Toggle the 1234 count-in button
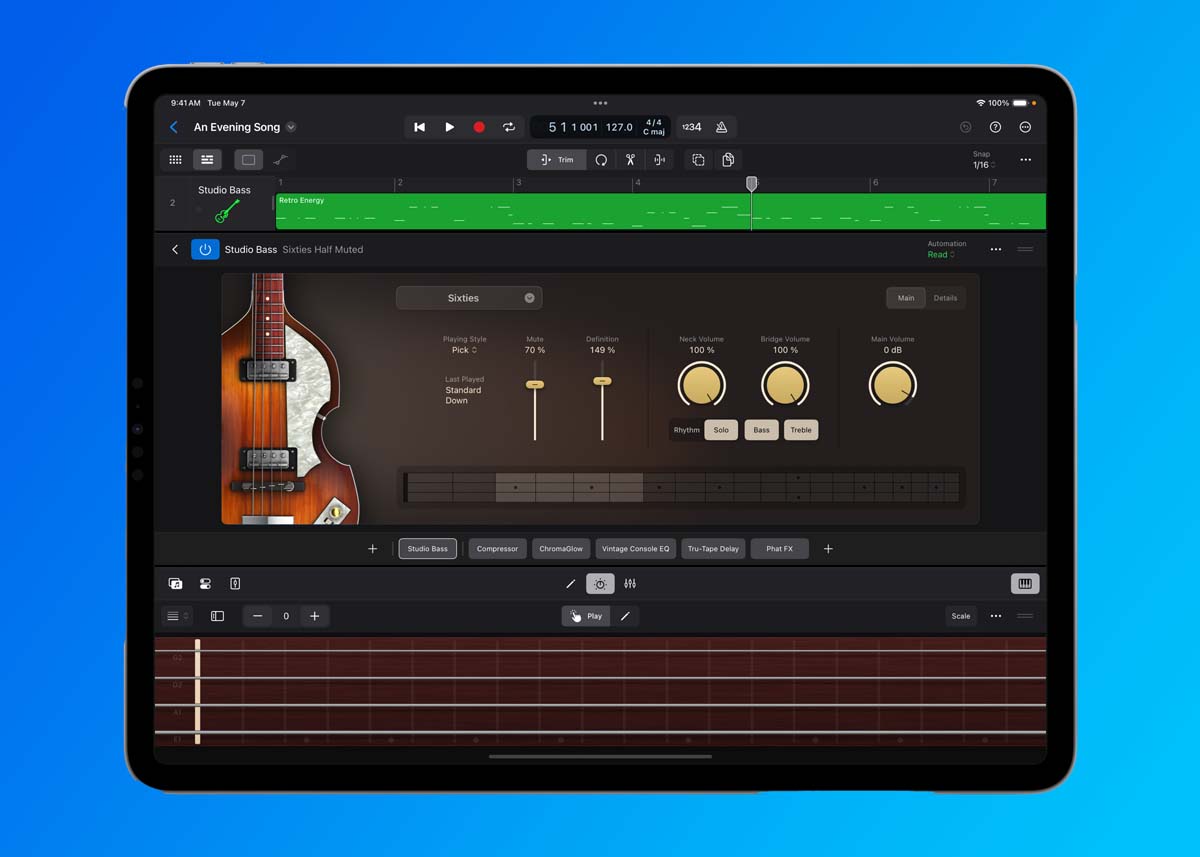This screenshot has width=1200, height=857. 691,127
